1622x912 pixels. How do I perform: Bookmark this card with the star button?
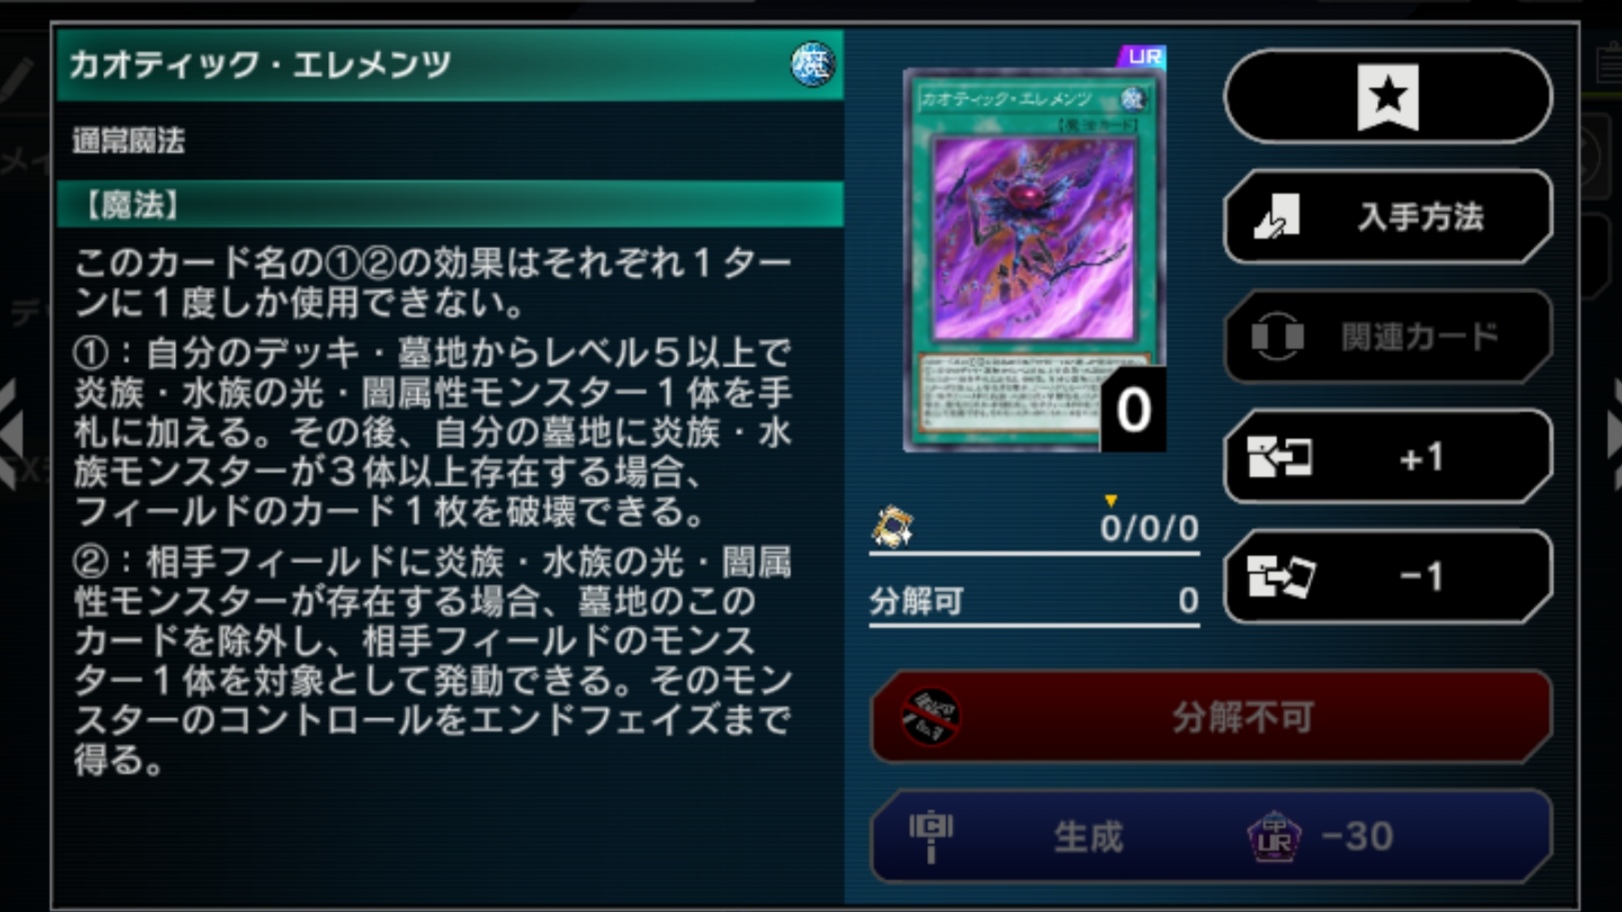tap(1388, 96)
